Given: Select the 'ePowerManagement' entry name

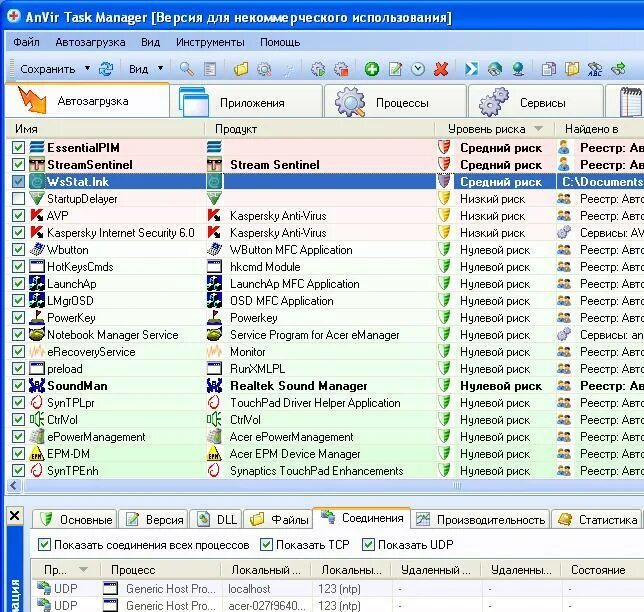Looking at the screenshot, I should [96, 437].
